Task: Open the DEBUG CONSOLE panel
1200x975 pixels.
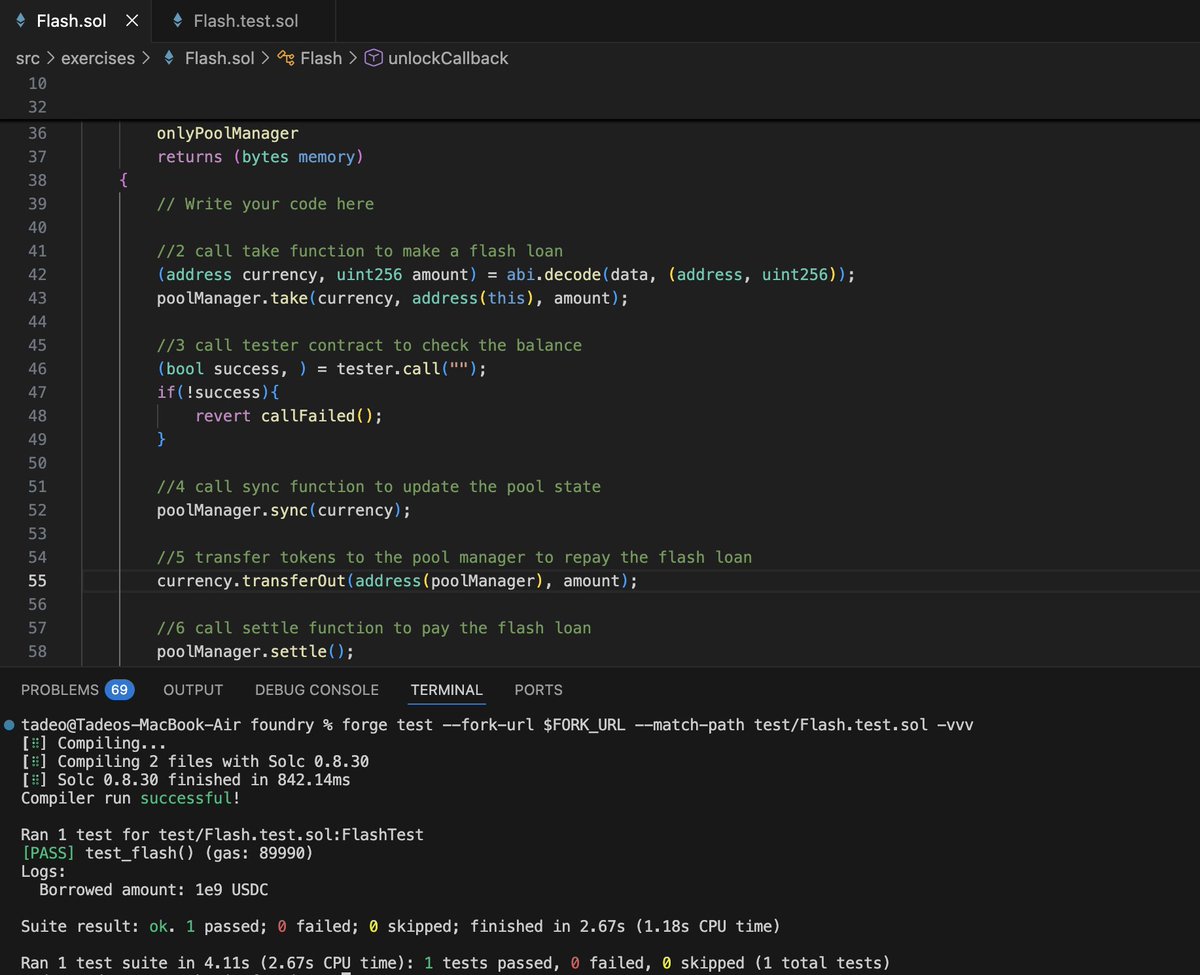Action: (x=317, y=690)
